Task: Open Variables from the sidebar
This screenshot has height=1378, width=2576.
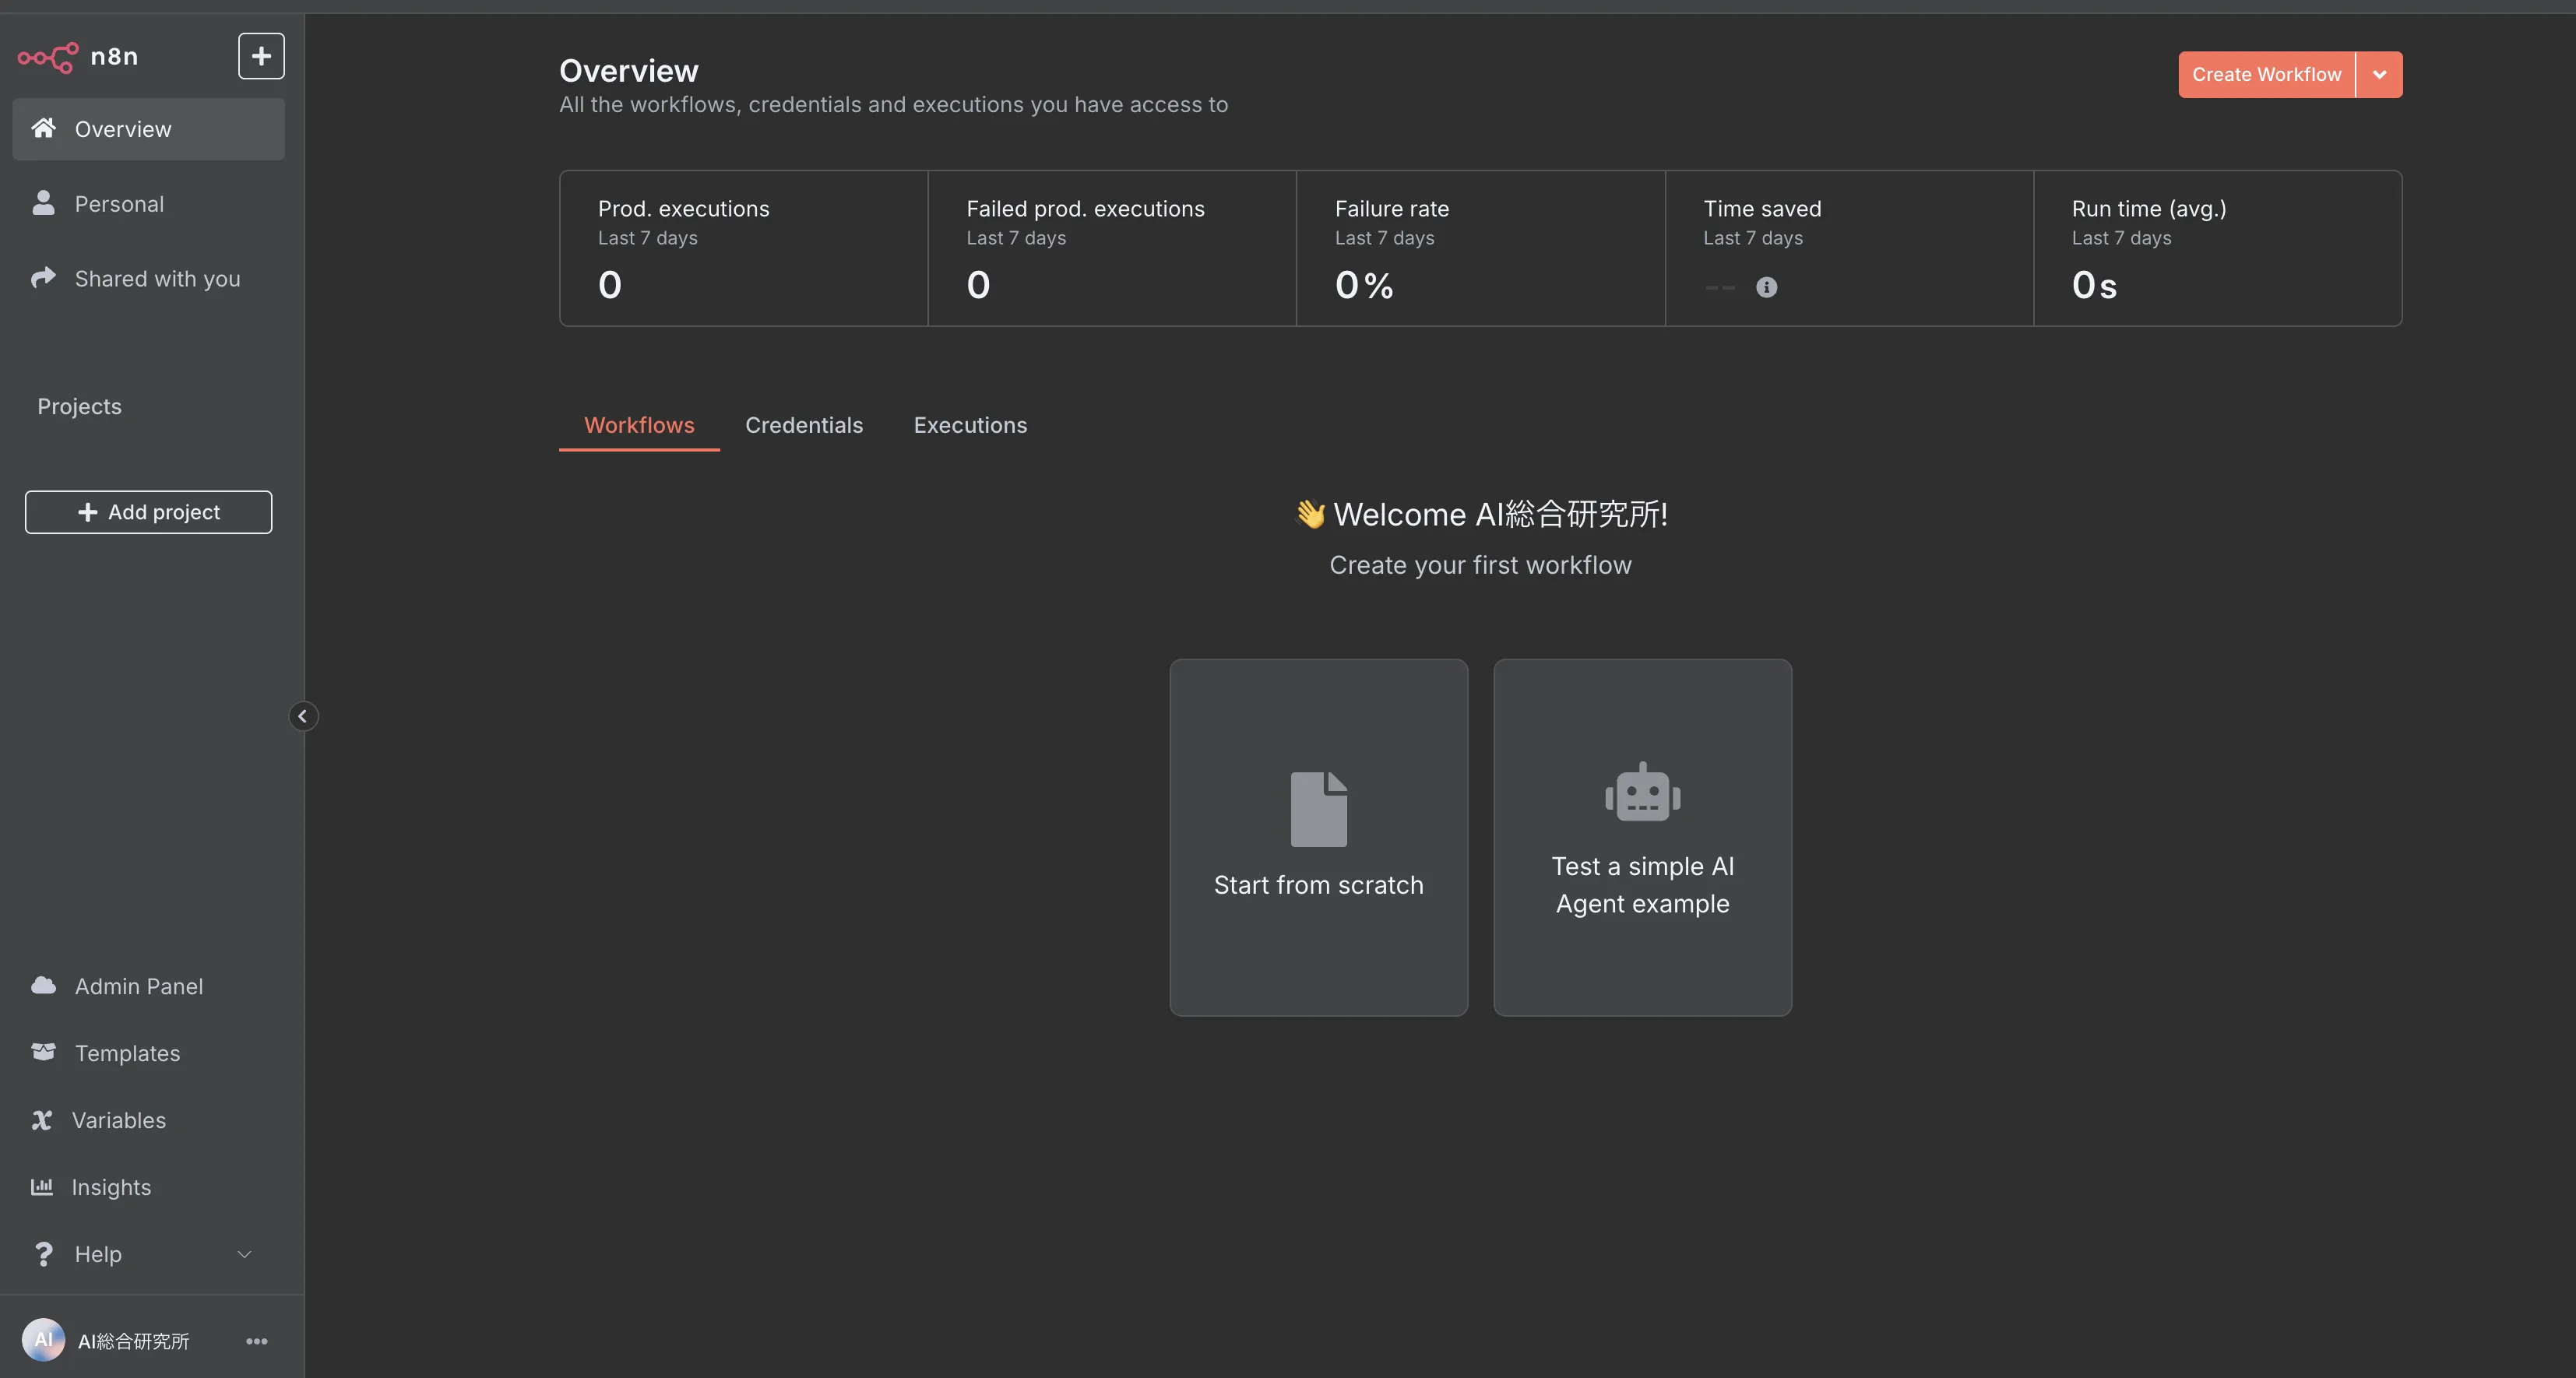Action: pyautogui.click(x=148, y=1120)
